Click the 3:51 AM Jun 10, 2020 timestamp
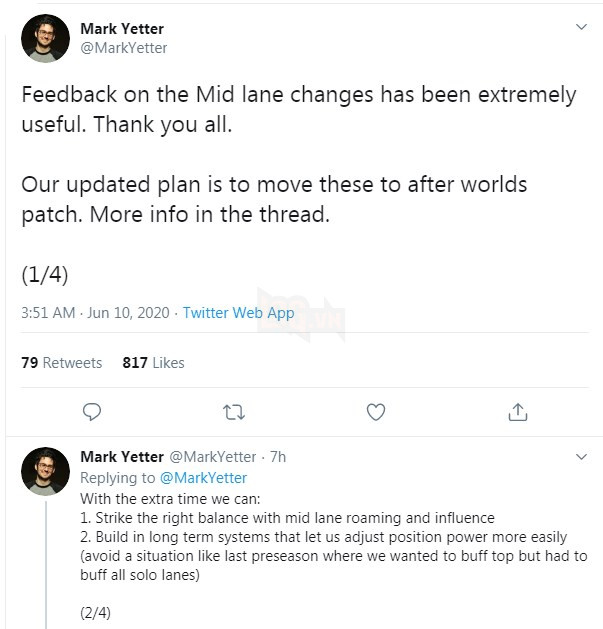This screenshot has width=603, height=629. (x=95, y=313)
